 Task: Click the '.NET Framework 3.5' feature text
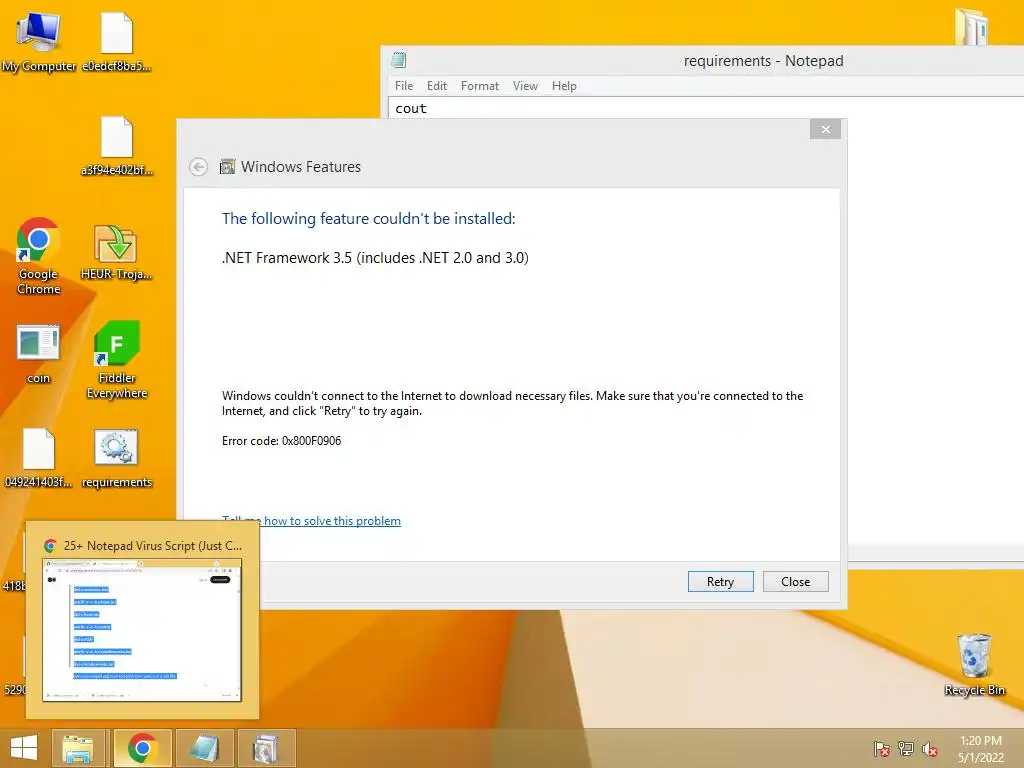click(x=375, y=258)
